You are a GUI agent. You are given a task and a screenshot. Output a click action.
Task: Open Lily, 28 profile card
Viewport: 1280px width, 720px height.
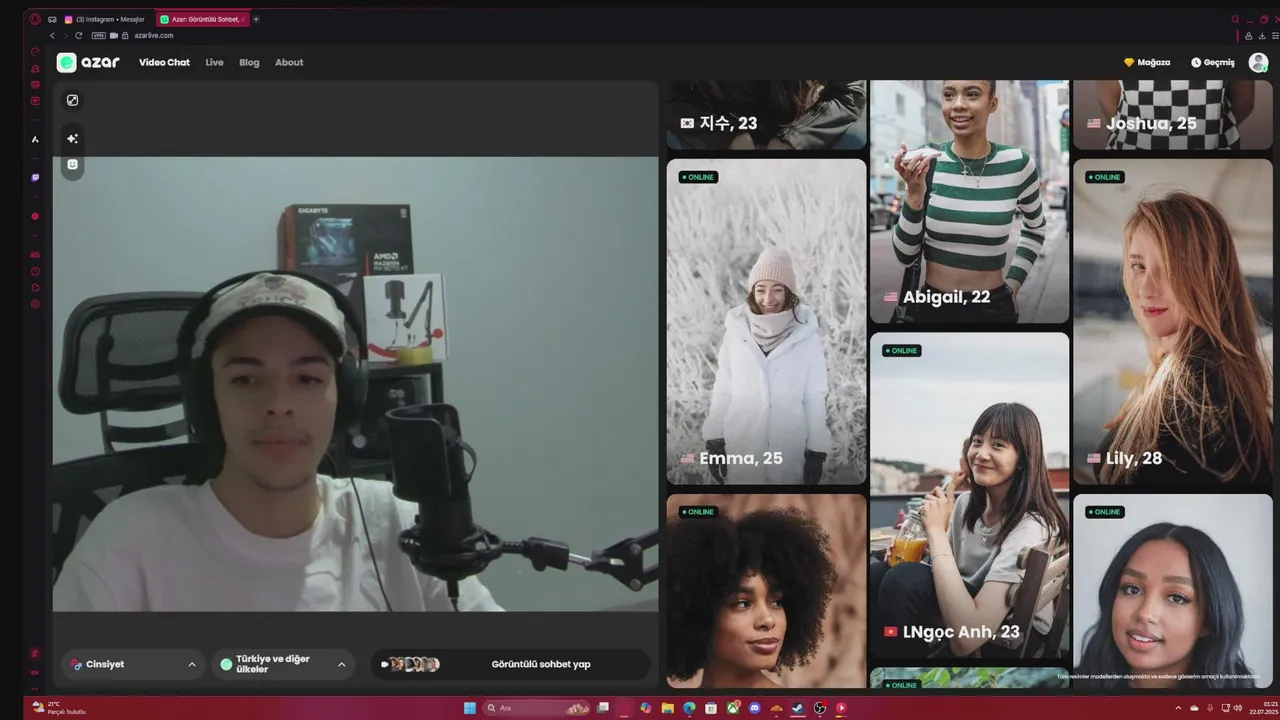click(1172, 321)
